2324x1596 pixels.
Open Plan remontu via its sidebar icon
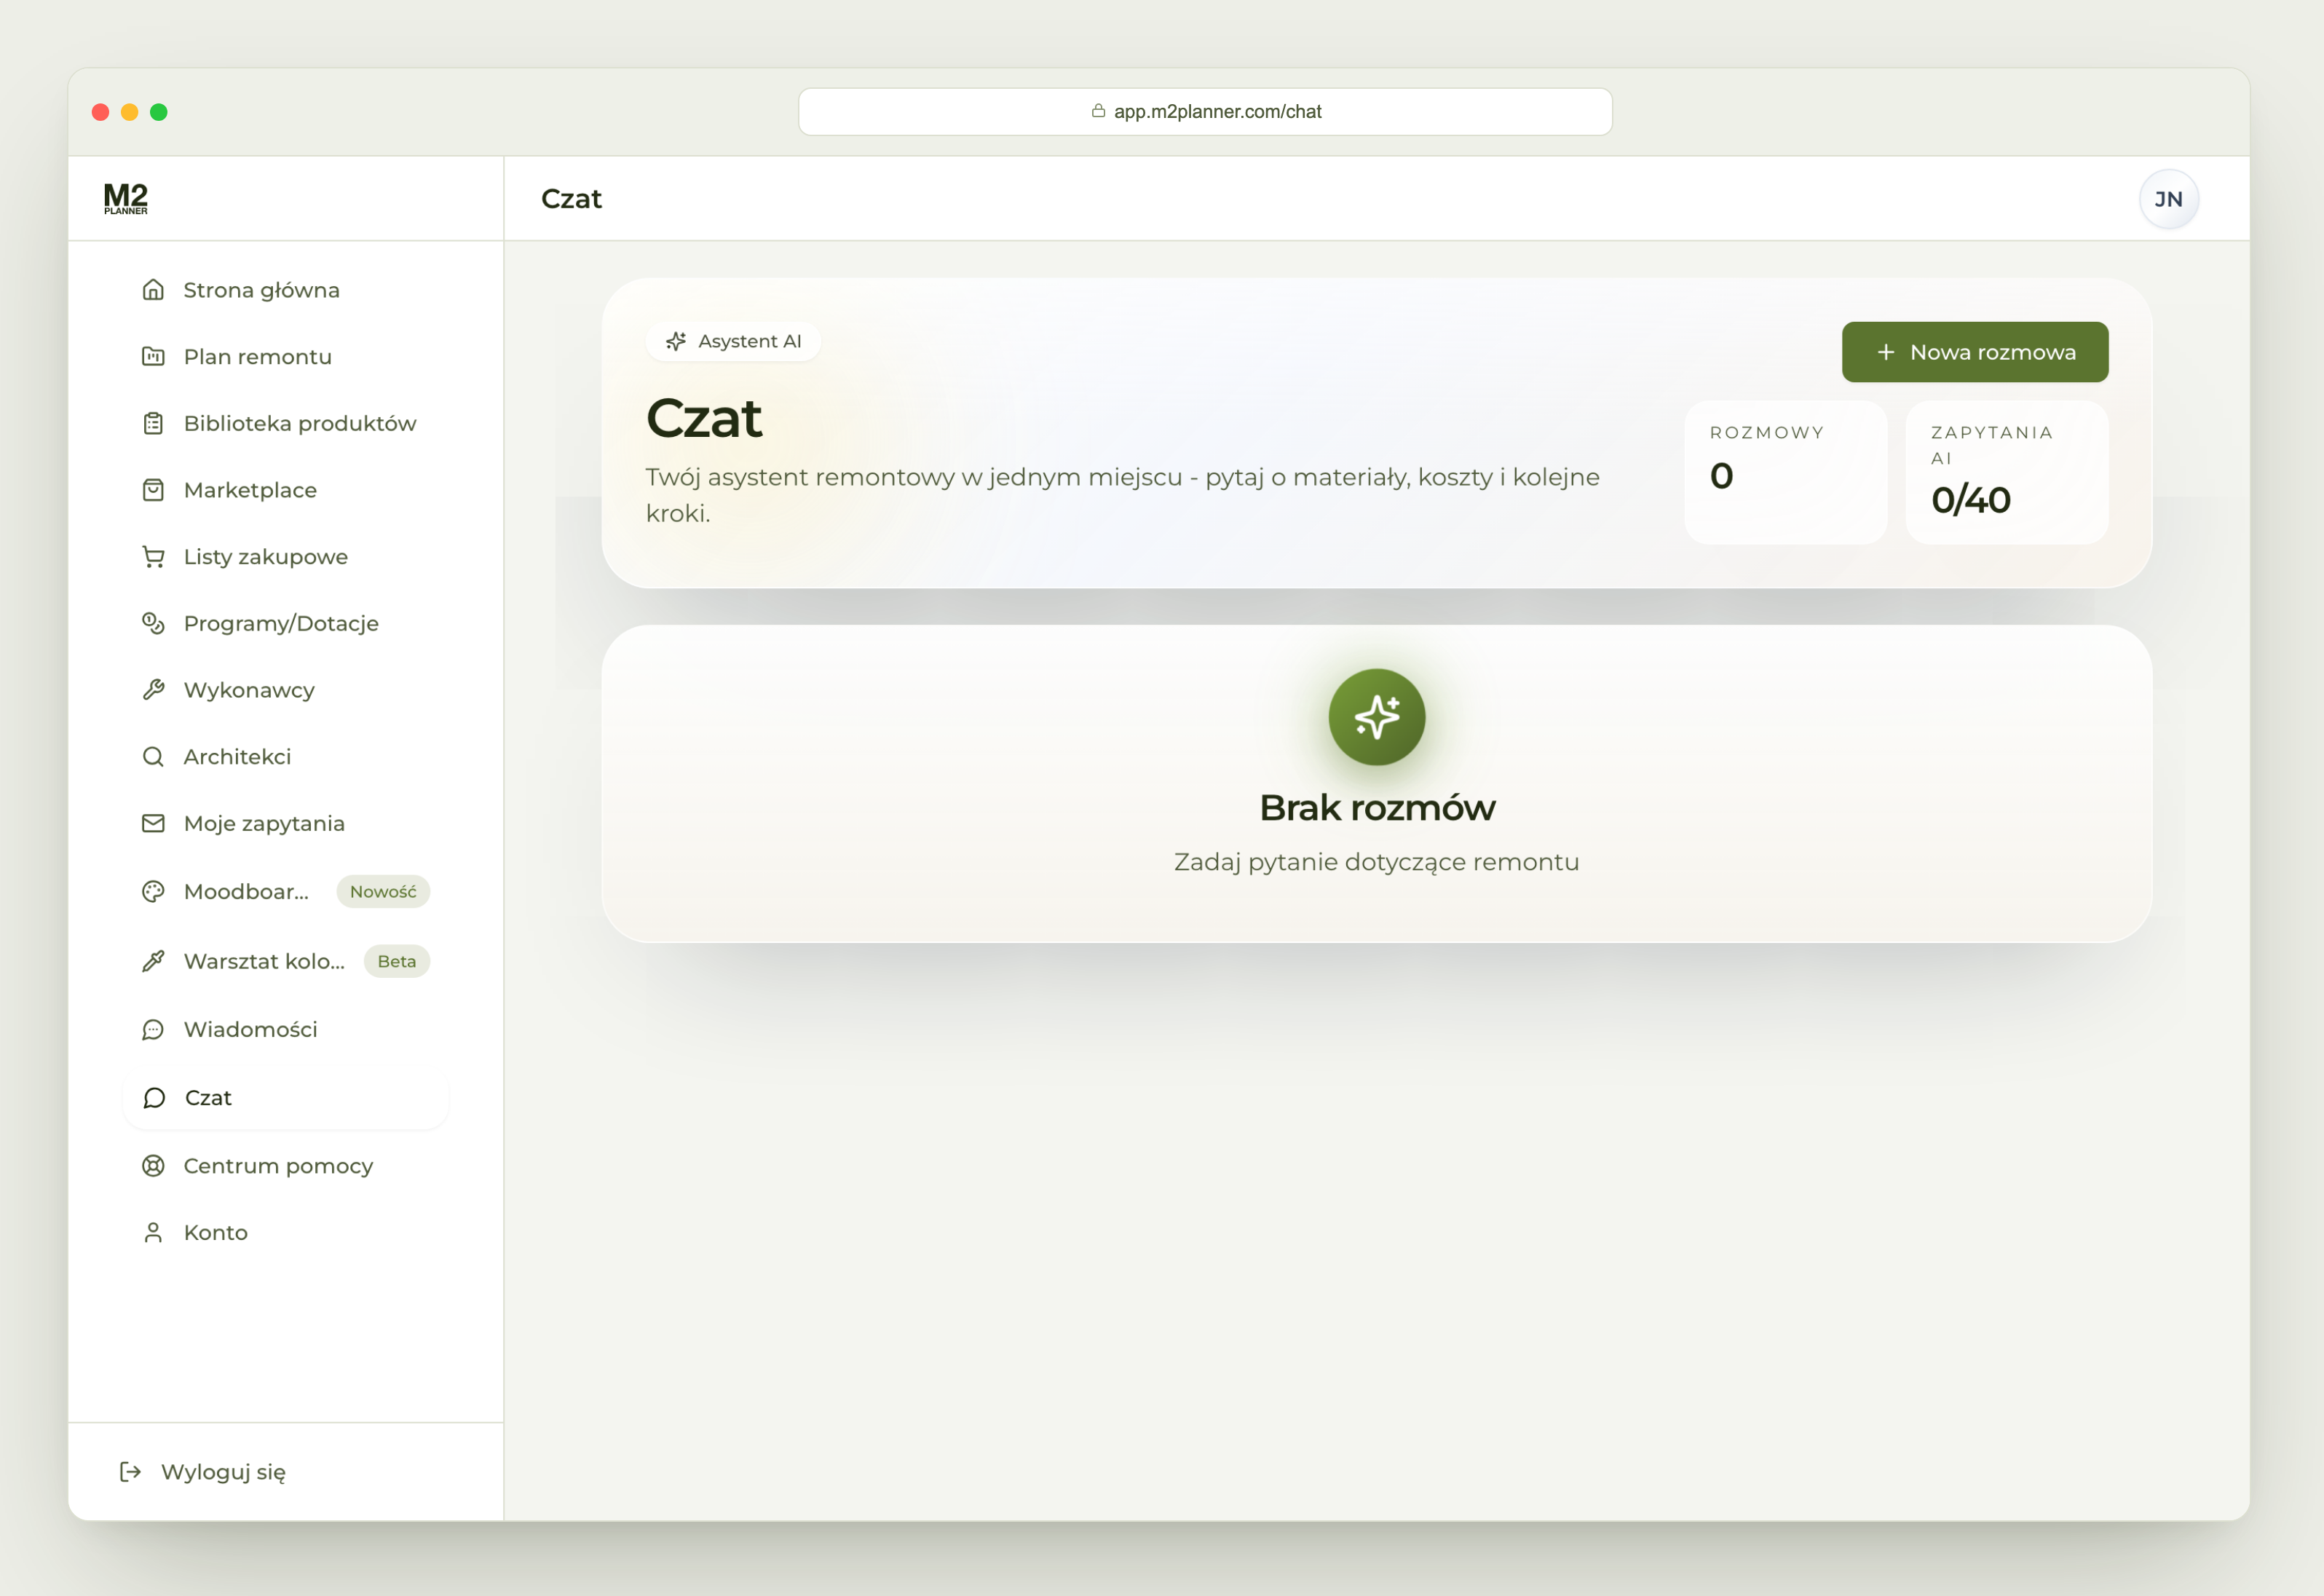coord(153,357)
